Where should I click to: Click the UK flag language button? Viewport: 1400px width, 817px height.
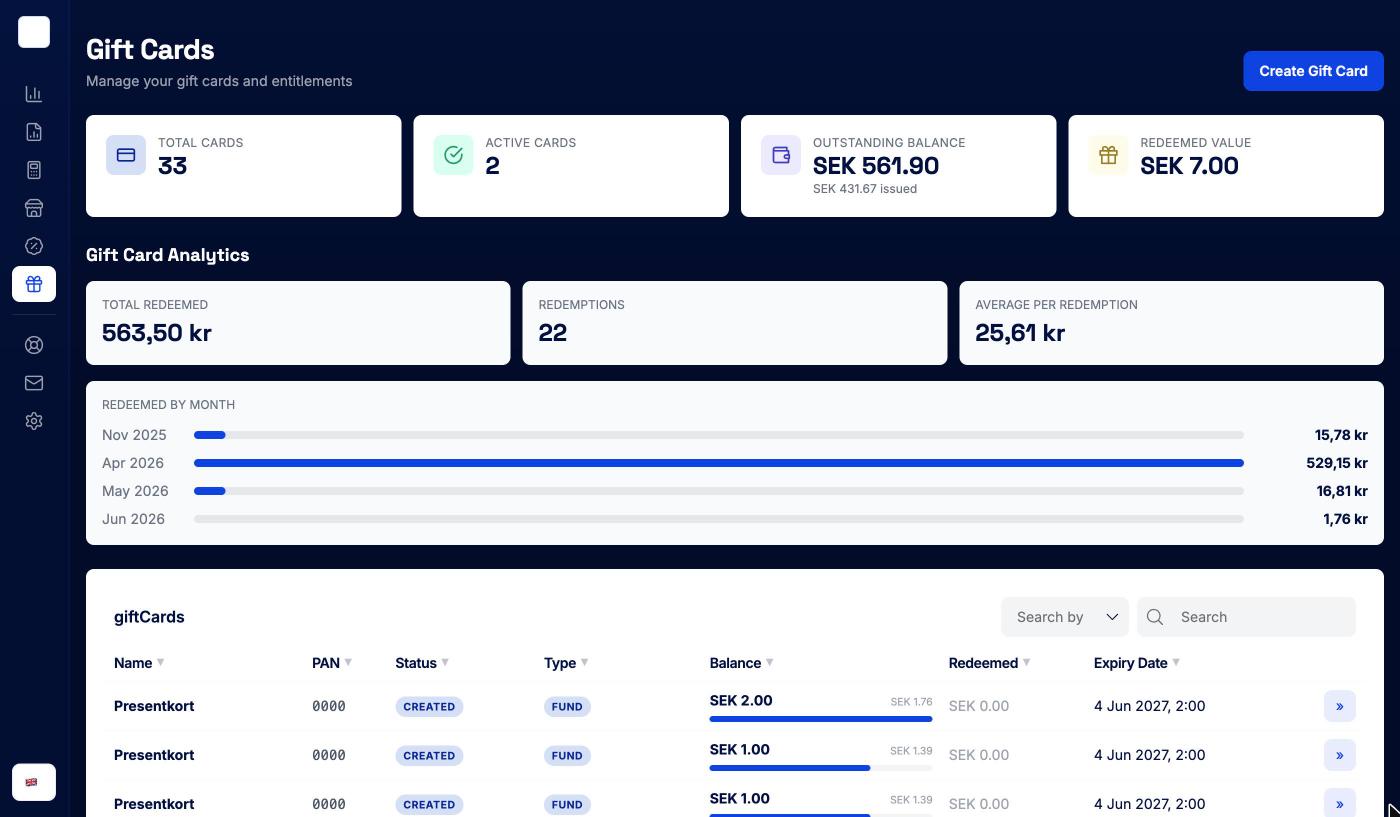pos(34,782)
